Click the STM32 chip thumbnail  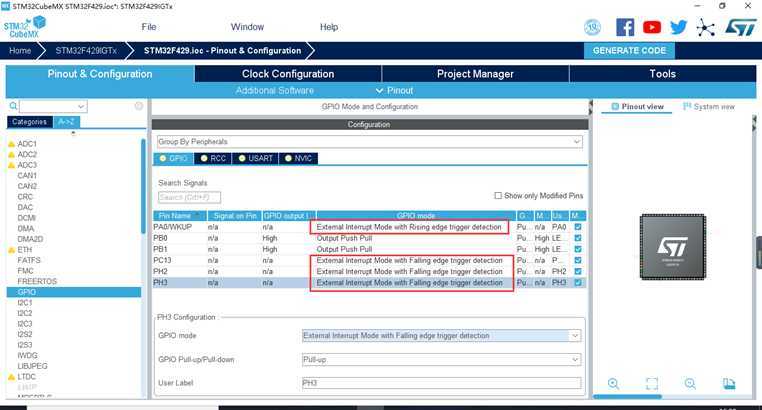tap(673, 247)
